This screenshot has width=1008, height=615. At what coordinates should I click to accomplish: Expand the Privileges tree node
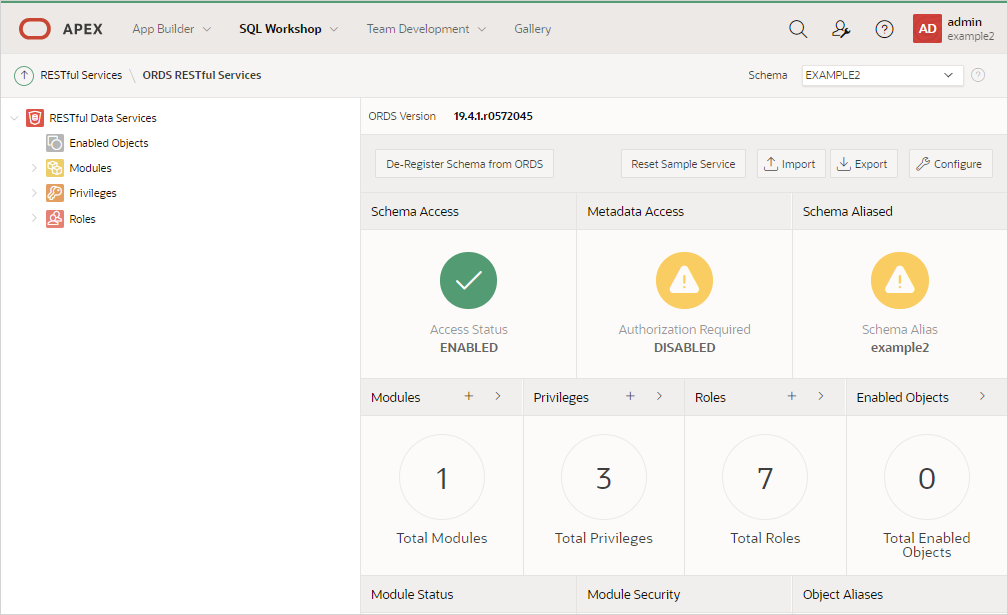[x=34, y=193]
